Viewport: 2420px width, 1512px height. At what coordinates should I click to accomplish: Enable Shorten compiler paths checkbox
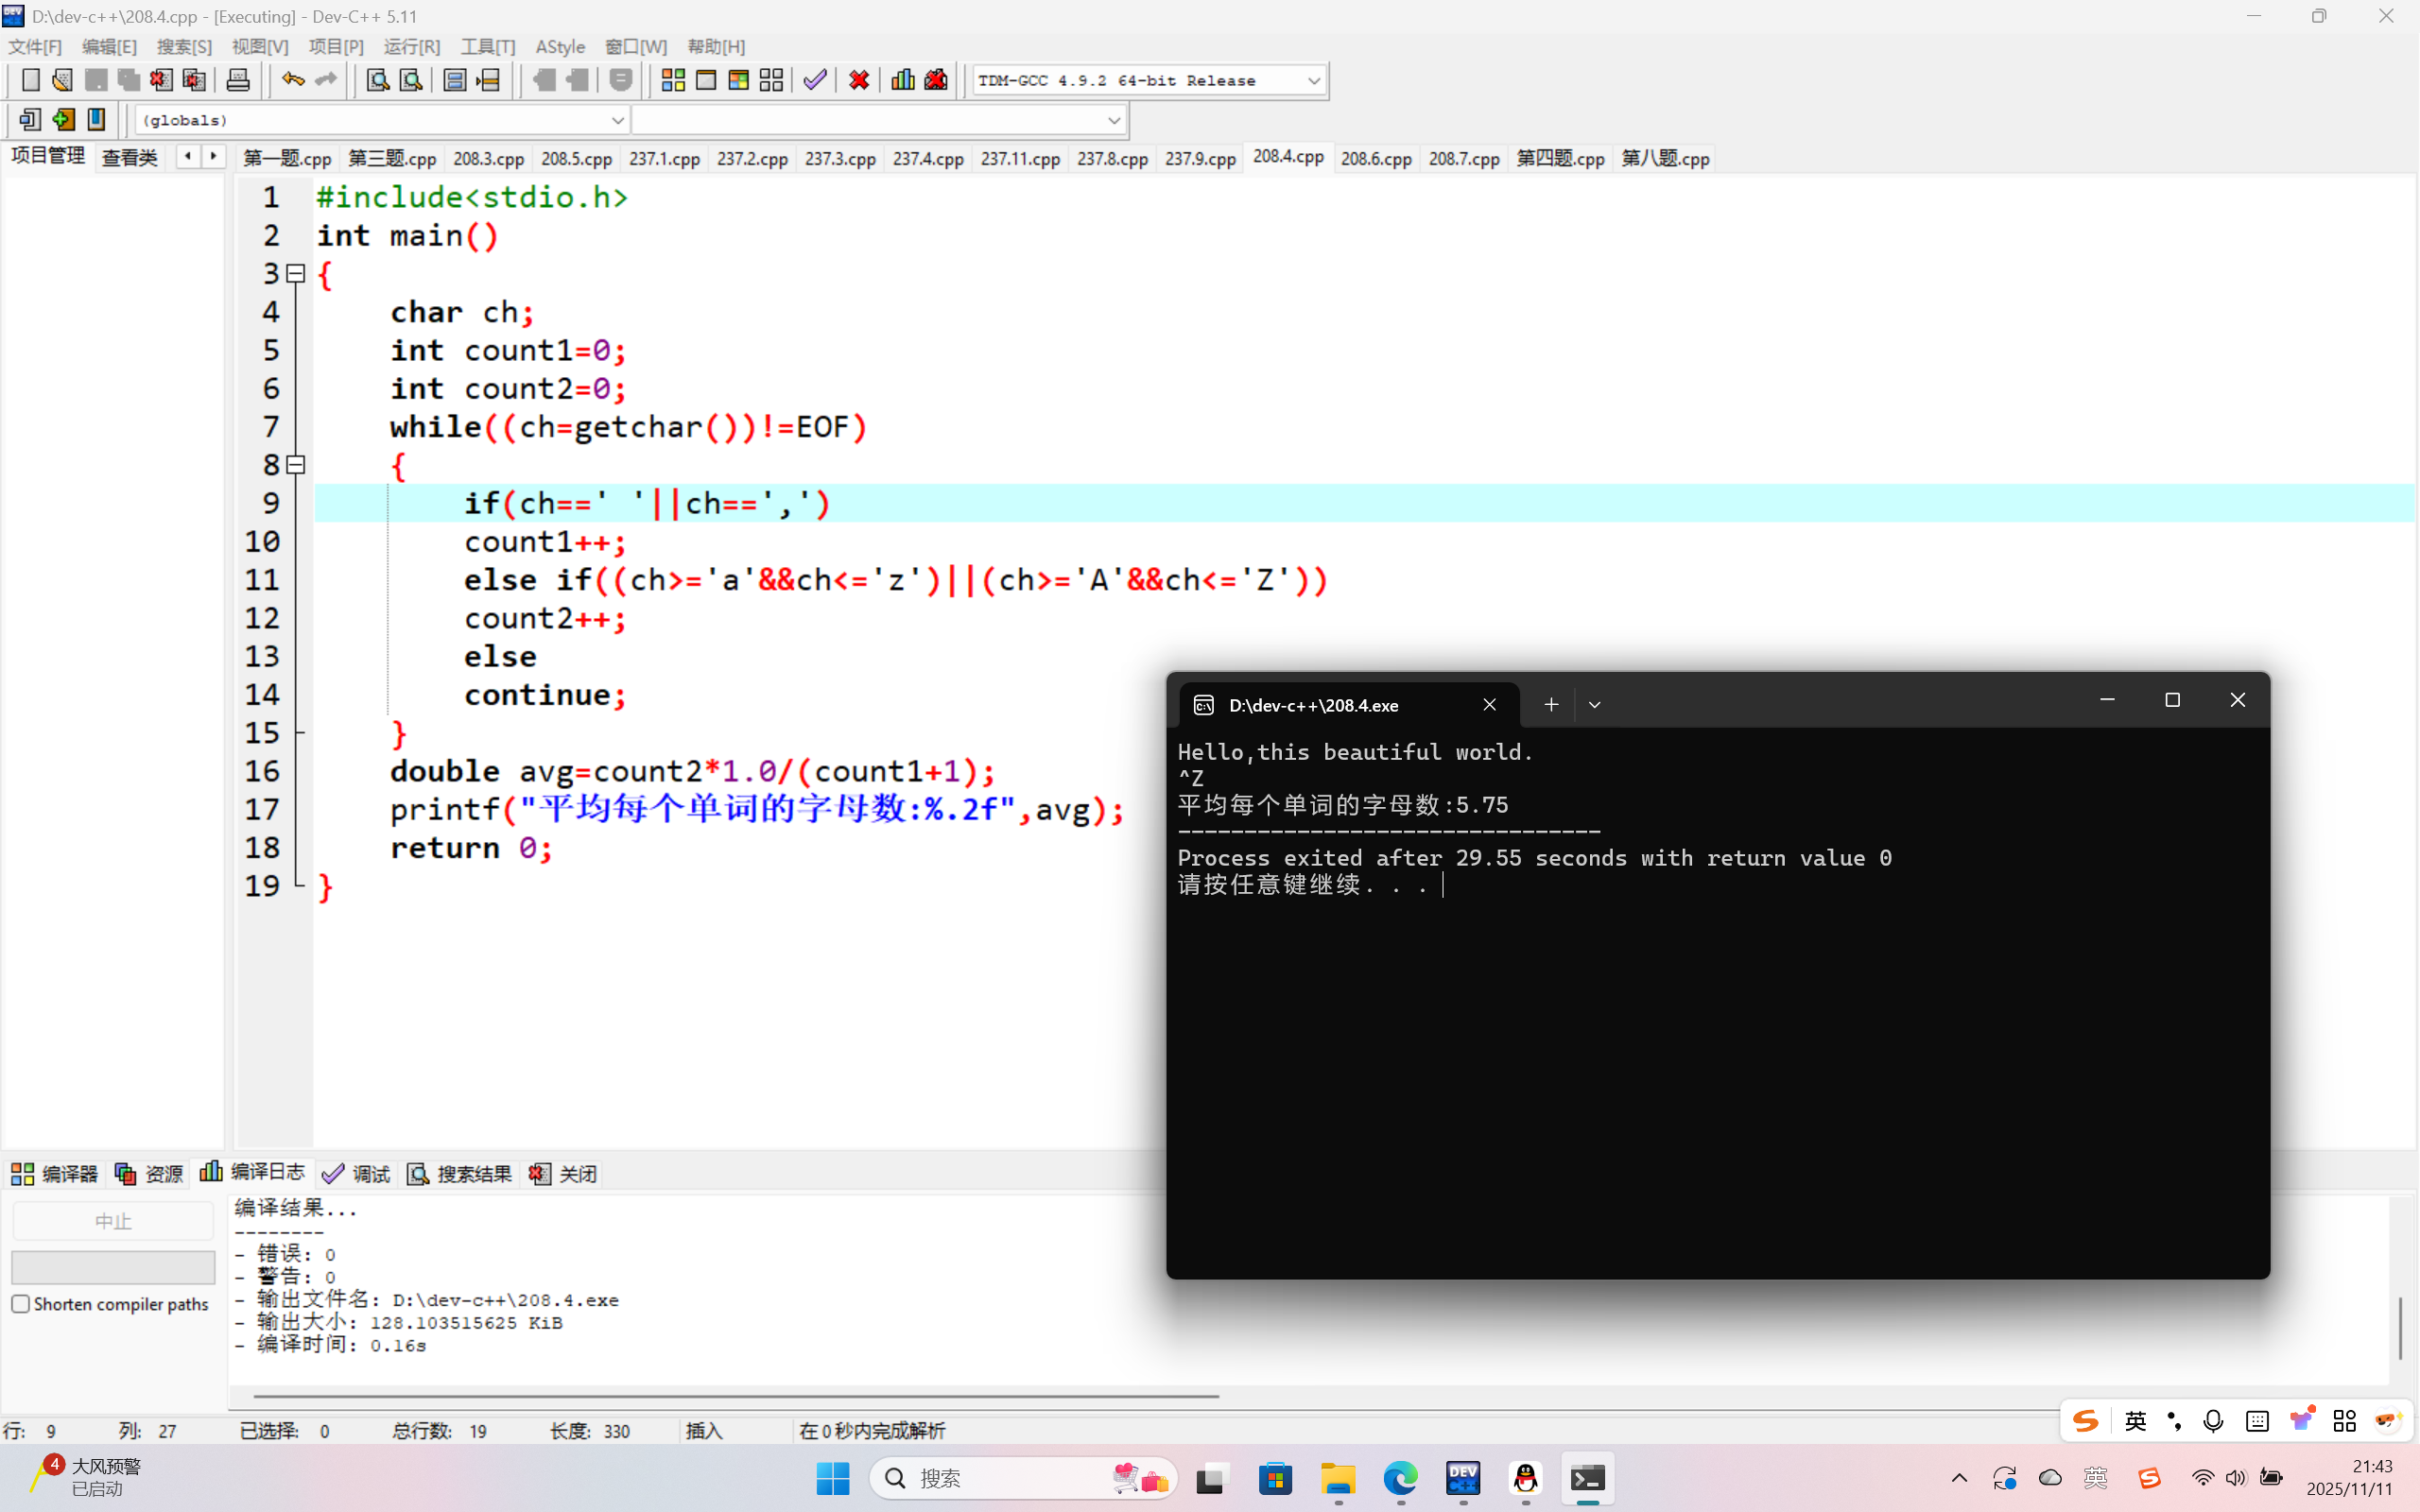click(x=21, y=1304)
